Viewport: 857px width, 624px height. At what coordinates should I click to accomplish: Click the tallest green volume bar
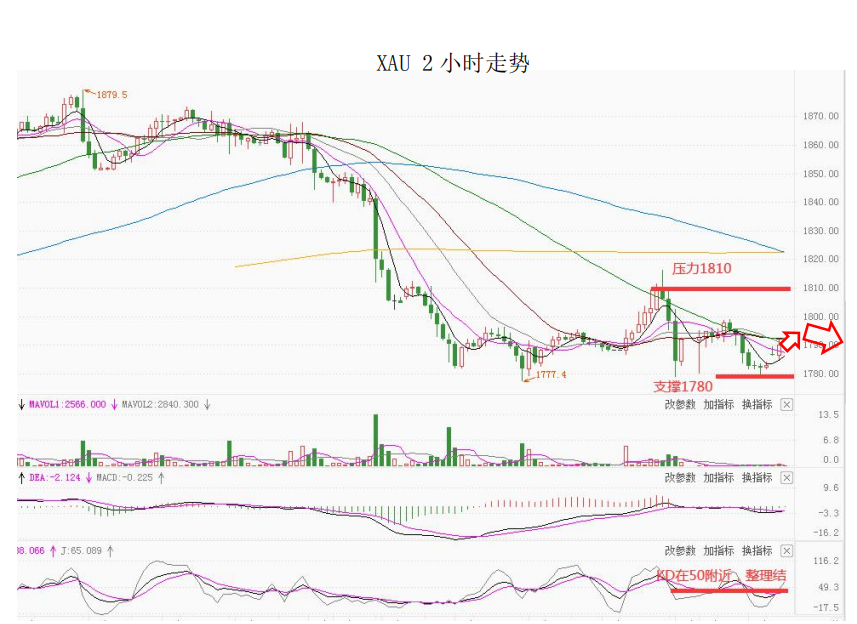pos(376,440)
